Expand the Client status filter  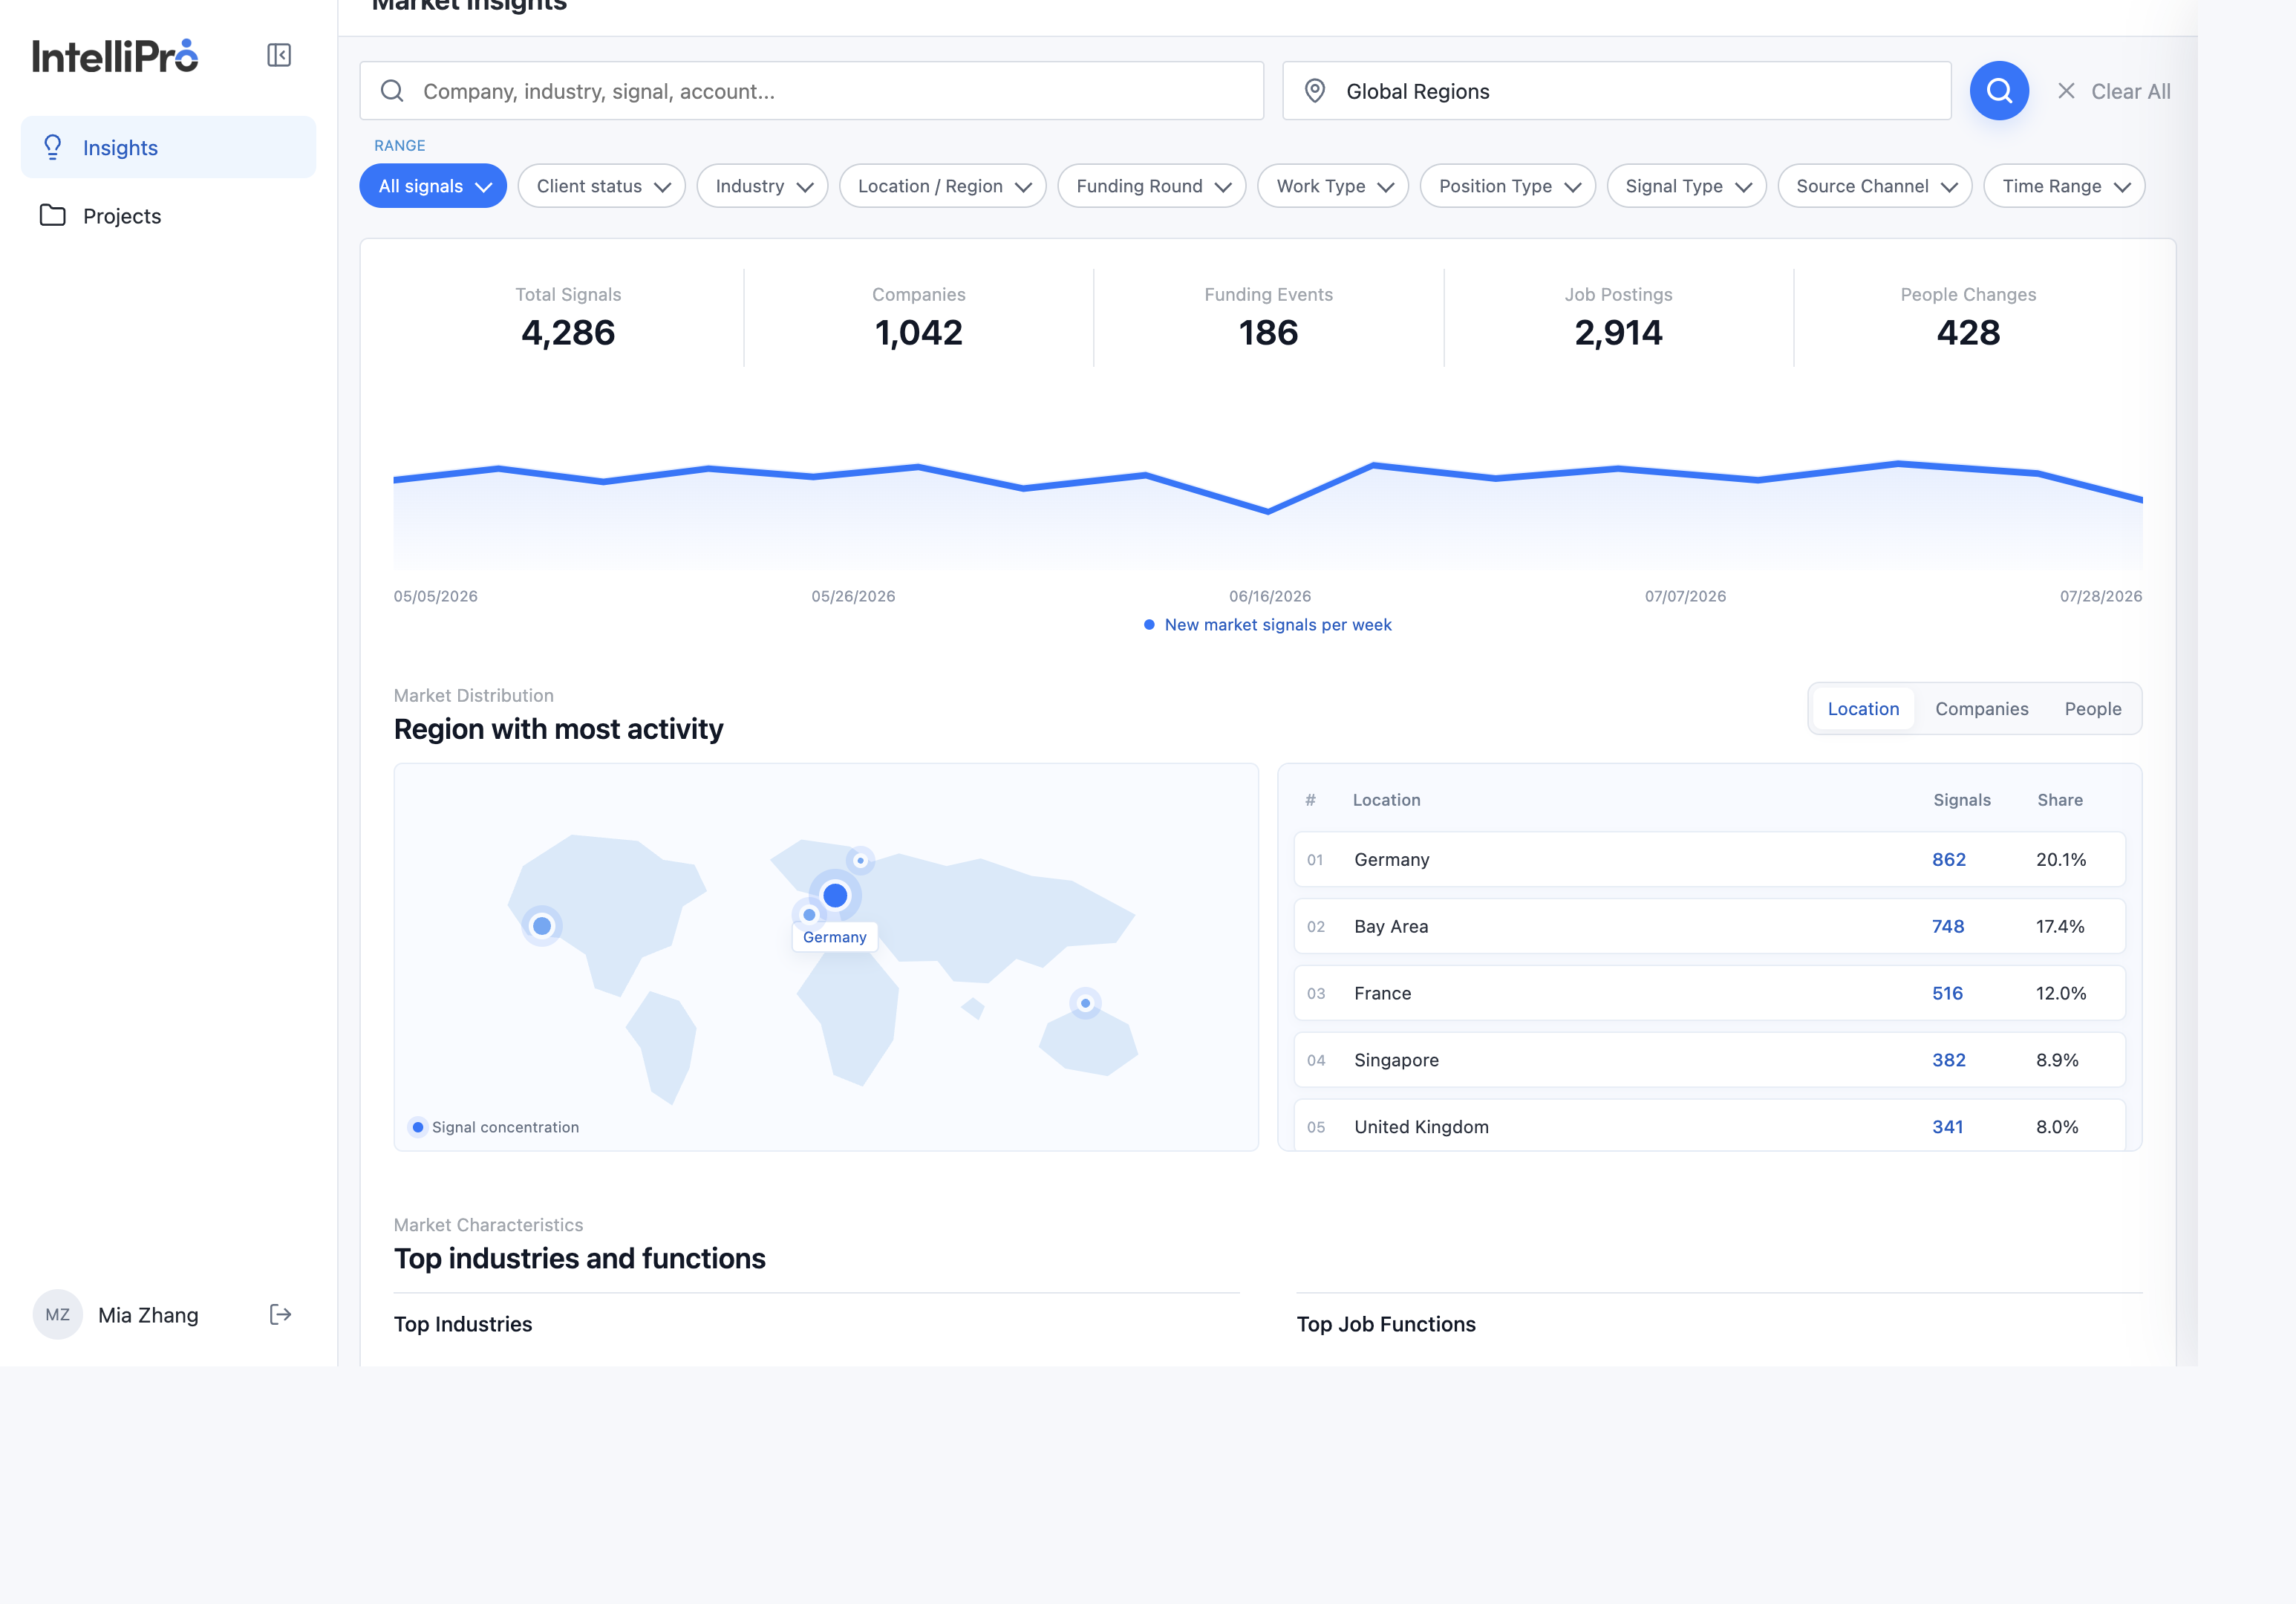(602, 186)
